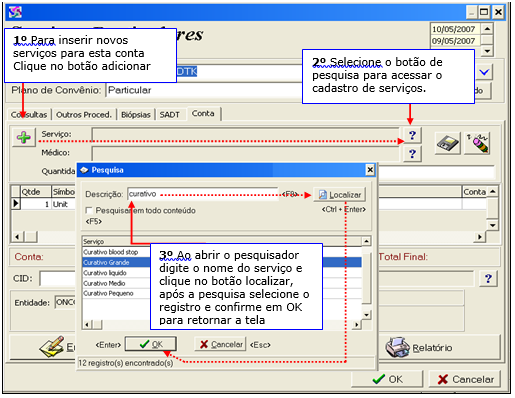Click date list down arrow
The height and width of the screenshot is (398, 515).
coord(487,51)
